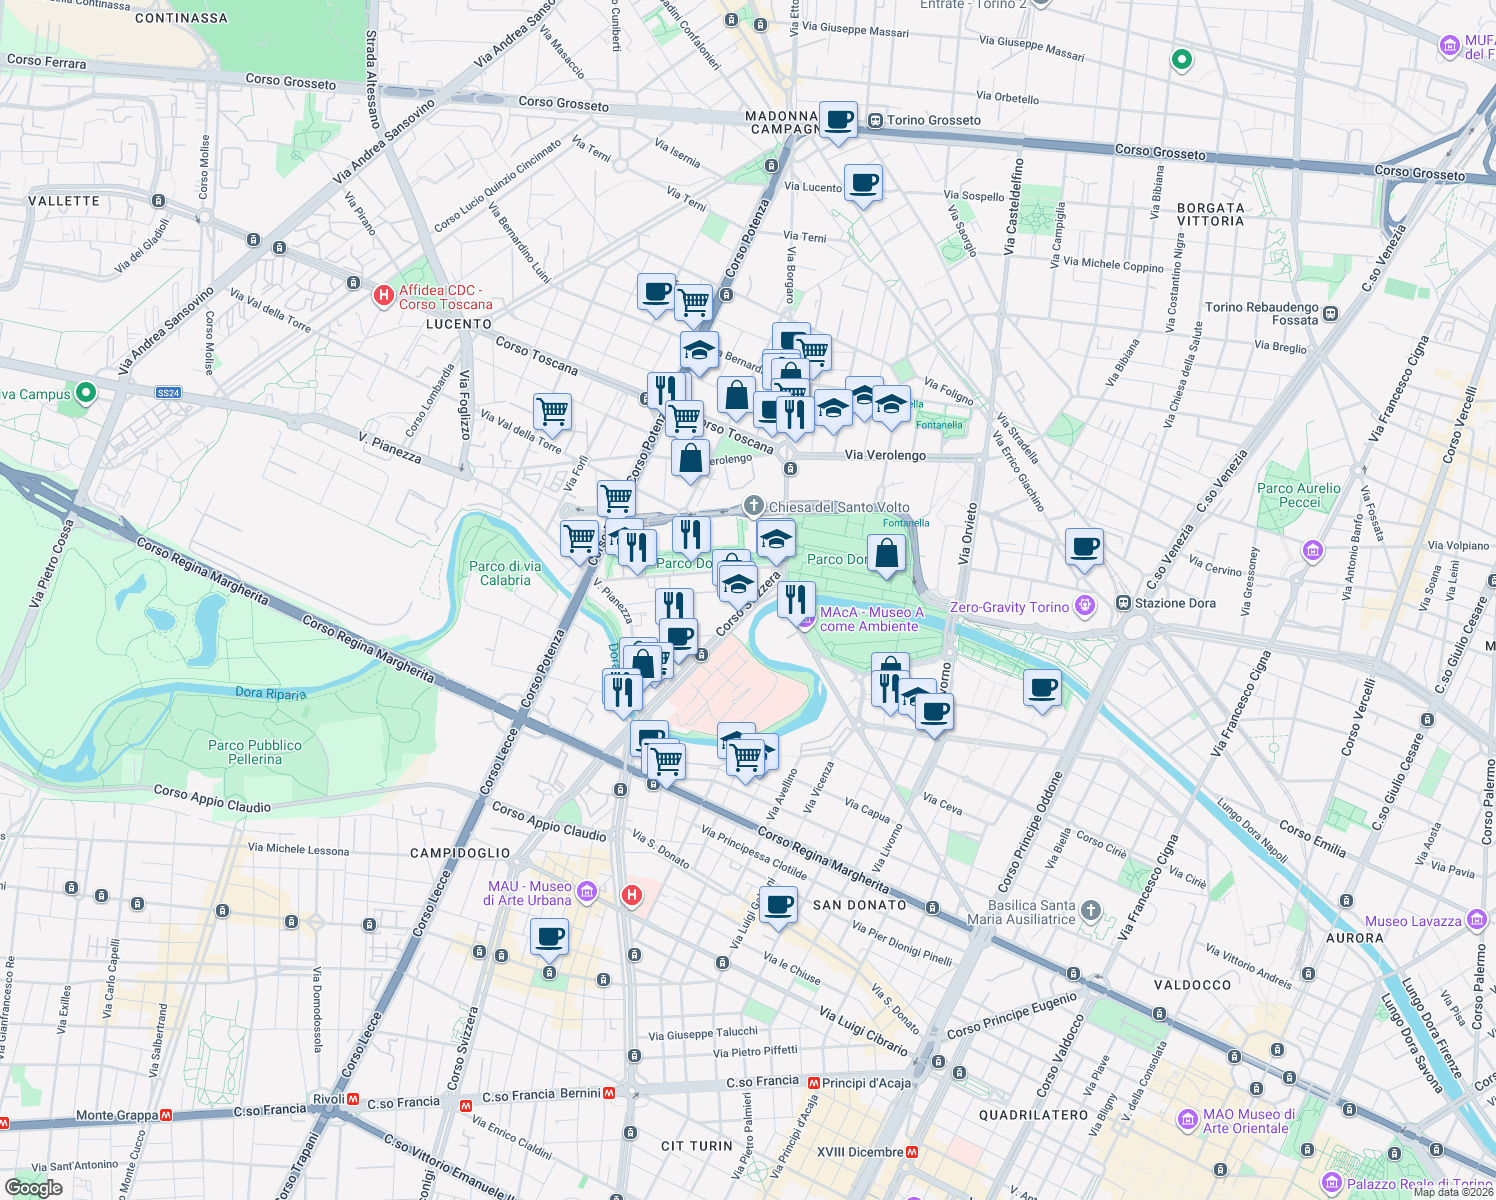Click the red H hospital pin near San Donato

tap(631, 895)
